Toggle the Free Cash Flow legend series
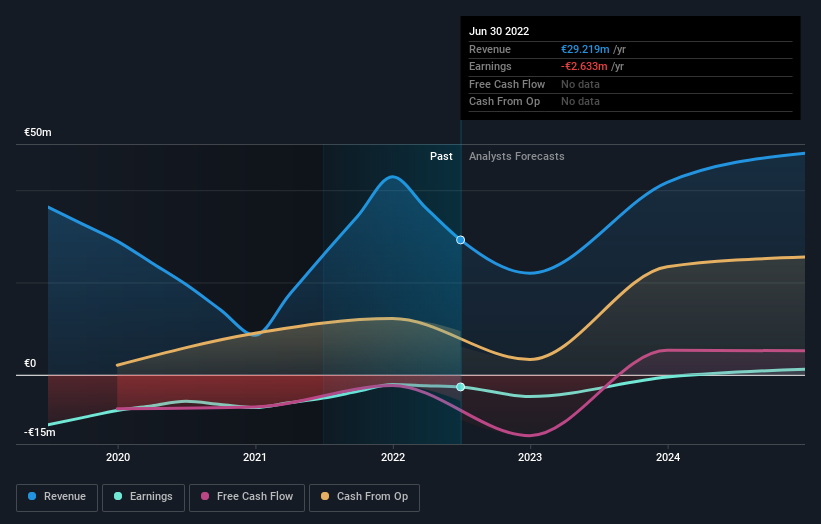821x524 pixels. (247, 497)
